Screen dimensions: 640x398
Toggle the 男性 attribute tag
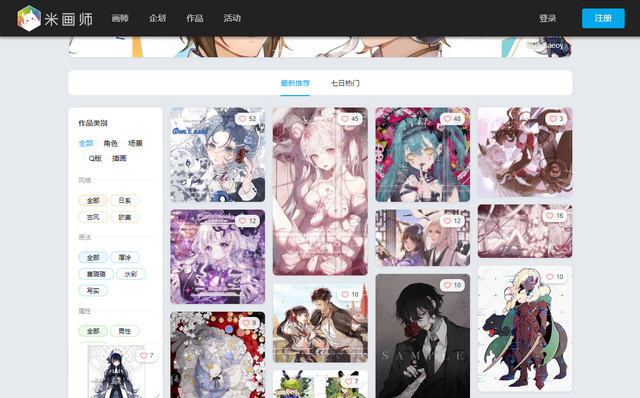[124, 331]
